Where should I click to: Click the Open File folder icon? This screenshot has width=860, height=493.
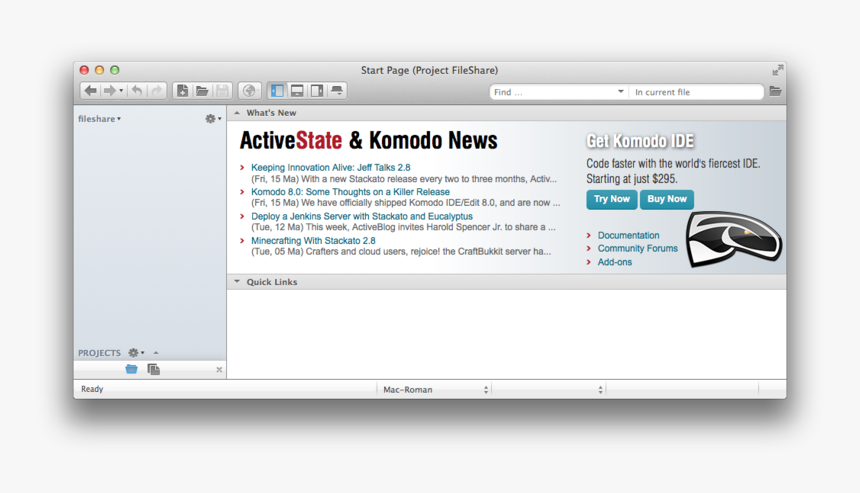coord(202,91)
